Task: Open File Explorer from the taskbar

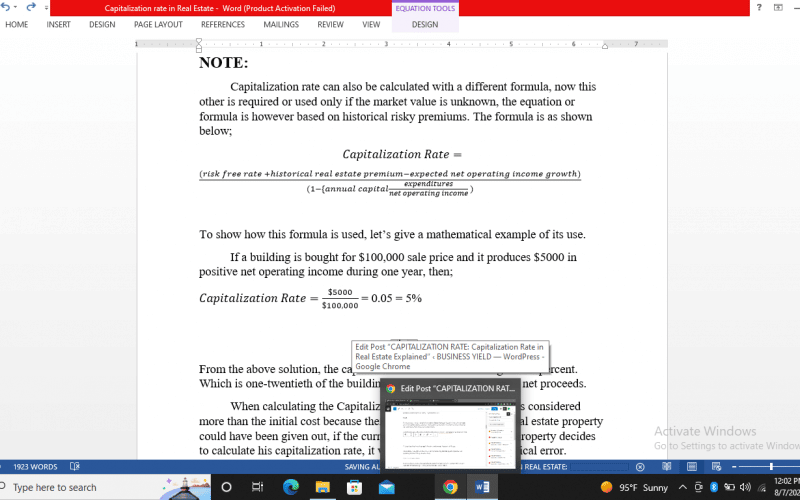Action: (x=324, y=487)
